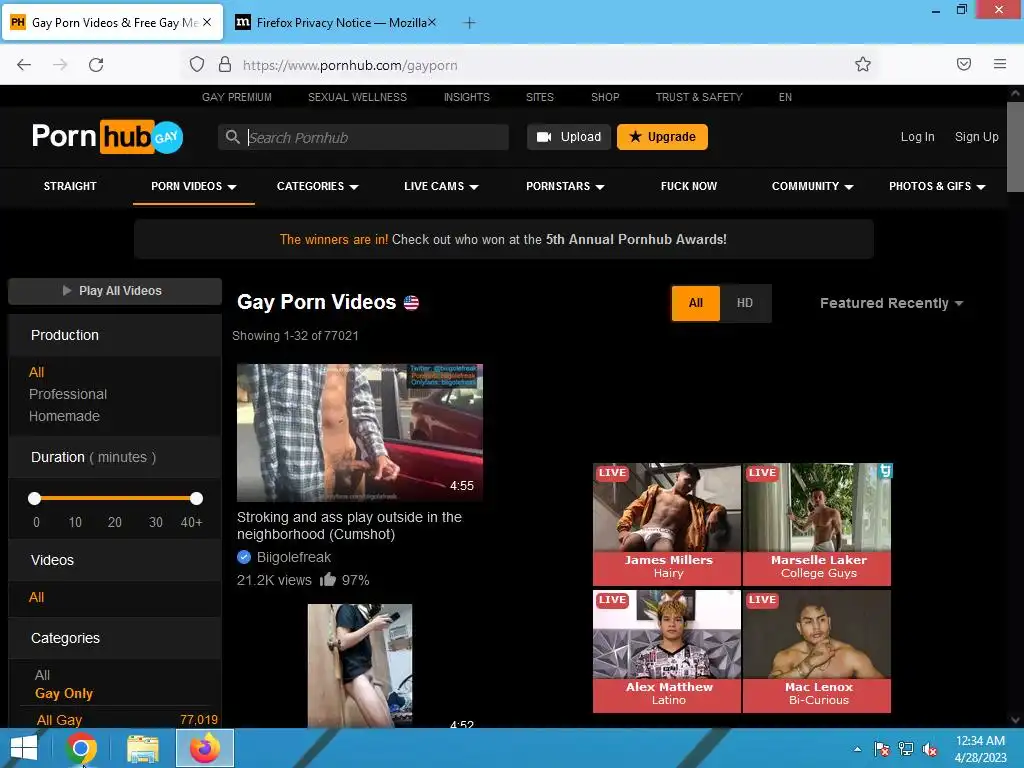Click the US flag icon beside the heading
This screenshot has height=768, width=1024.
pos(411,302)
